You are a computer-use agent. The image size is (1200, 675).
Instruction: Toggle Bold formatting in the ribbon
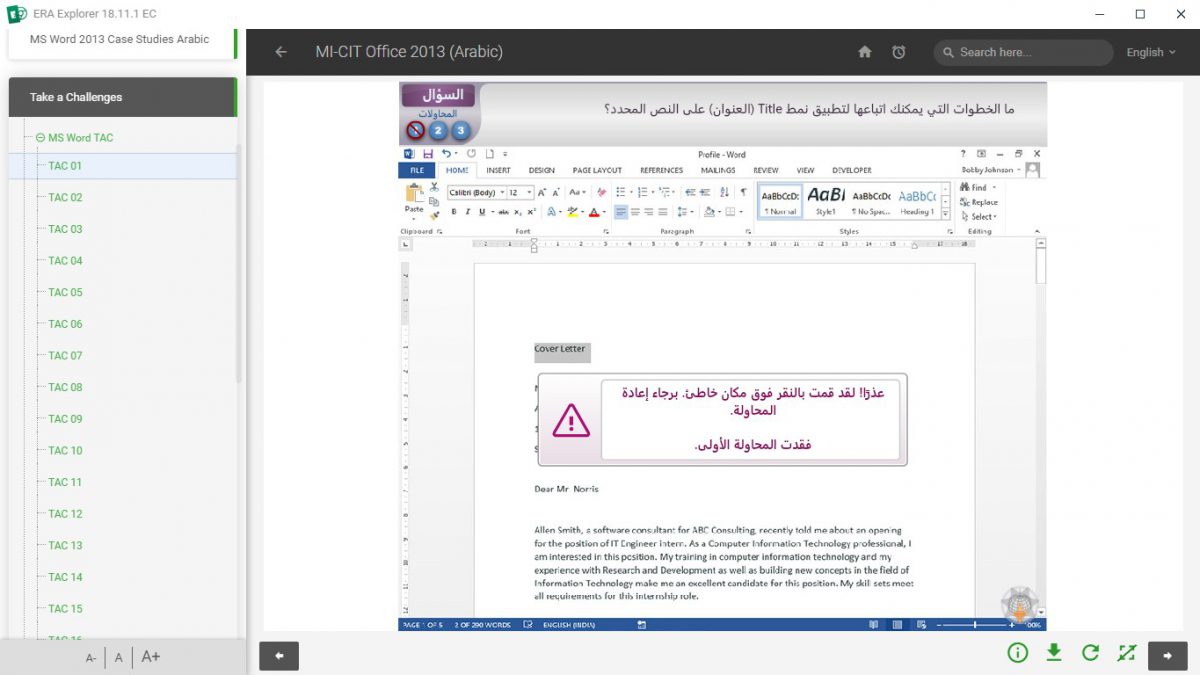coord(453,212)
